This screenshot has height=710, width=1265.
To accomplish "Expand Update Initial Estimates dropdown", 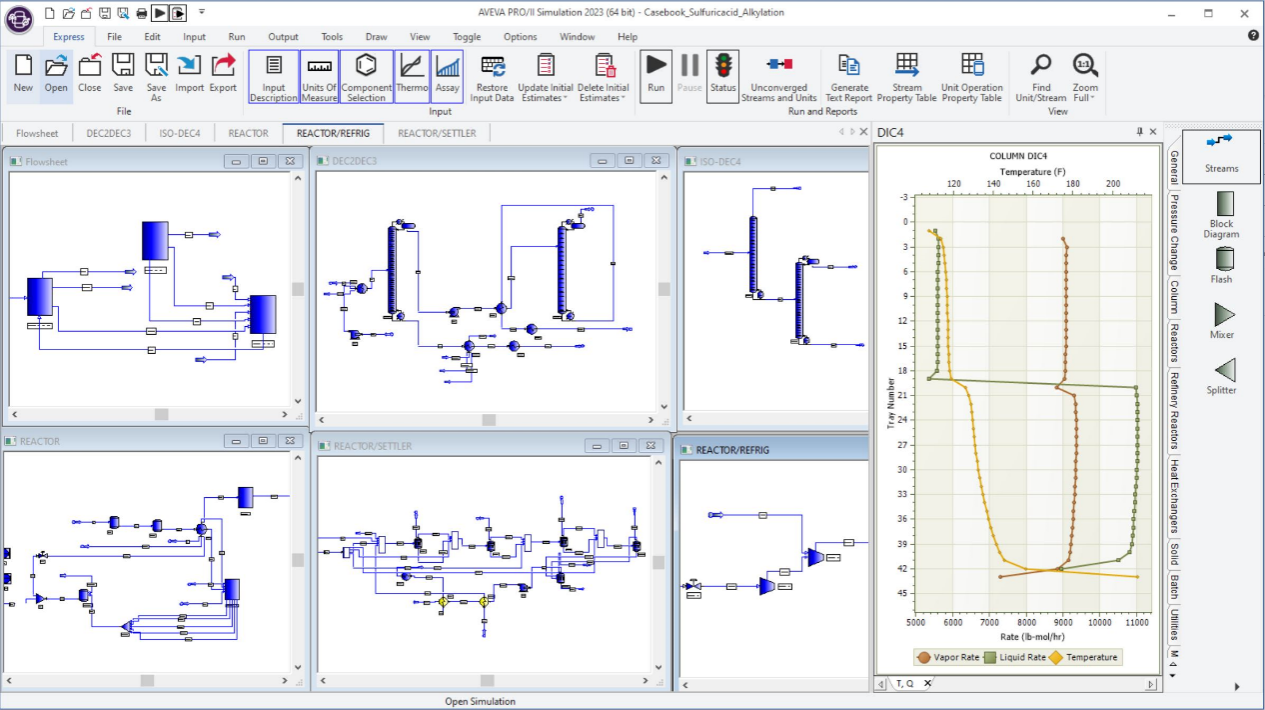I will 566,98.
